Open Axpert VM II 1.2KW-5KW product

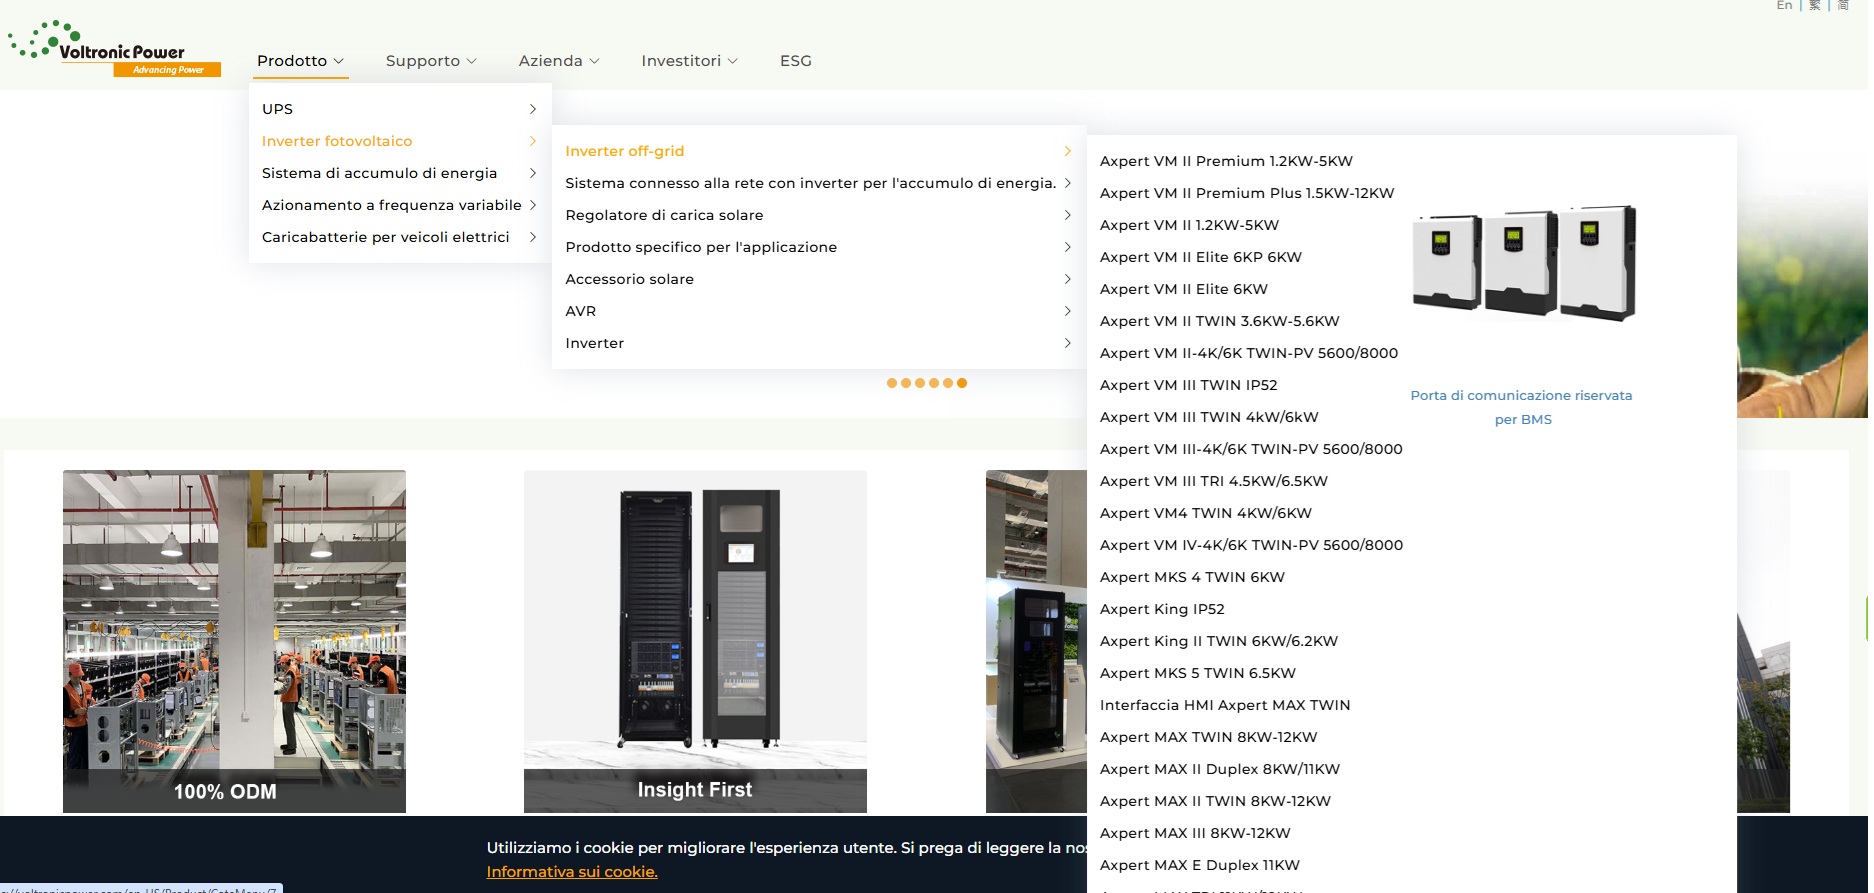[1189, 225]
